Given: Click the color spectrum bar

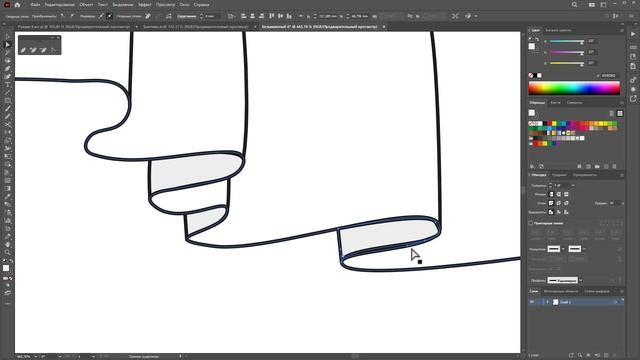Looking at the screenshot, I should pyautogui.click(x=574, y=88).
